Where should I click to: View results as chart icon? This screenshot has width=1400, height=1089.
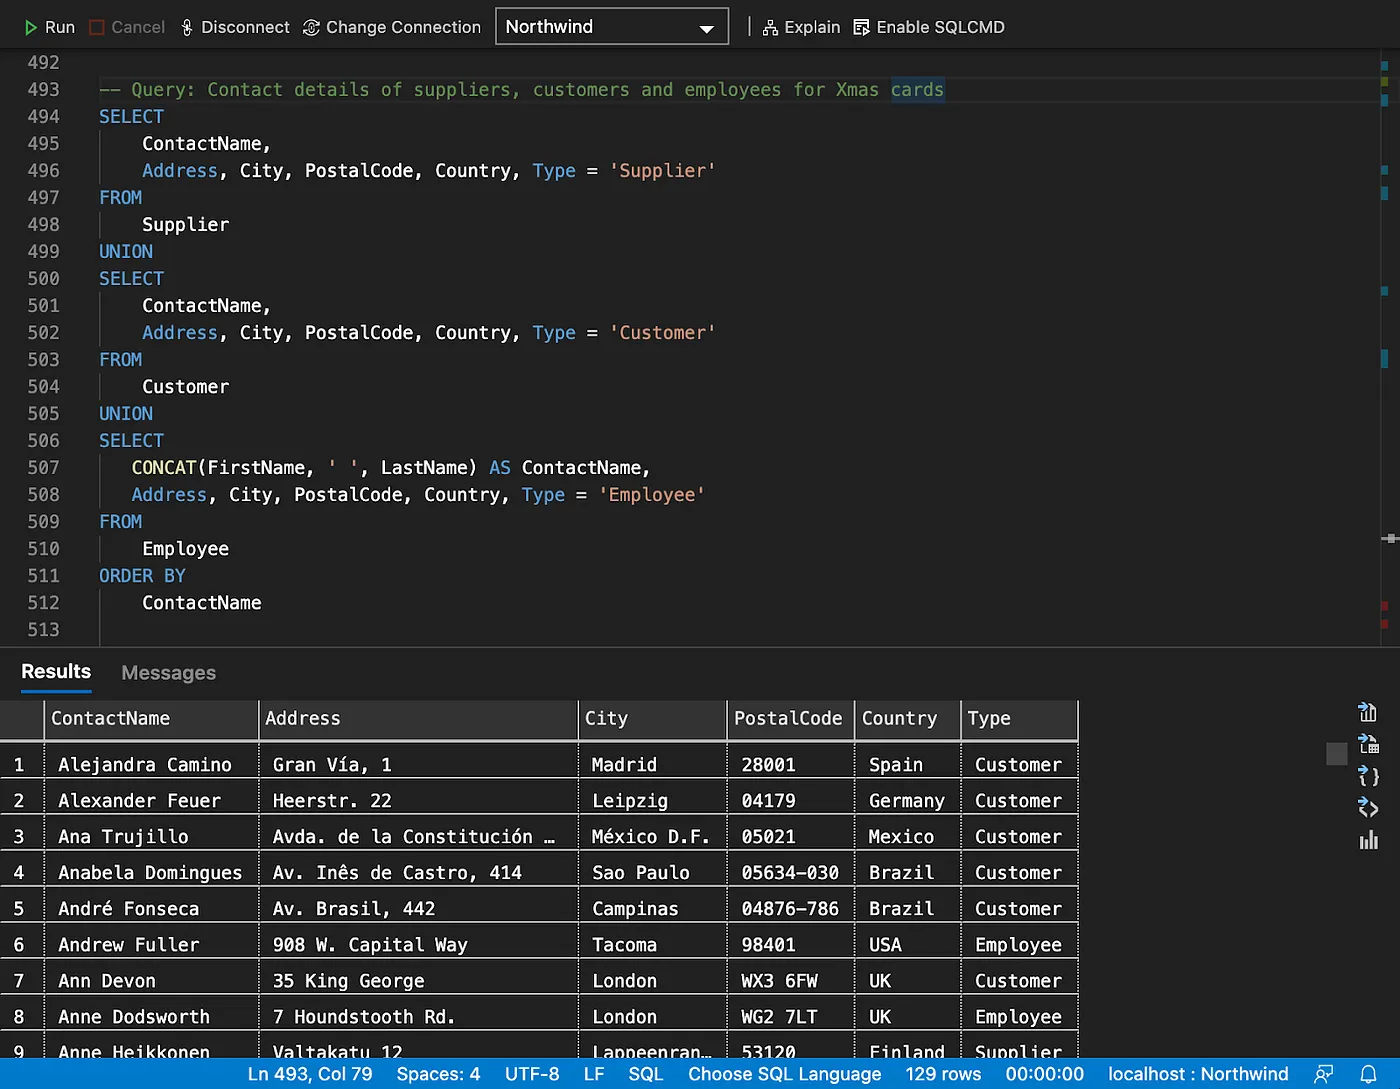point(1368,840)
